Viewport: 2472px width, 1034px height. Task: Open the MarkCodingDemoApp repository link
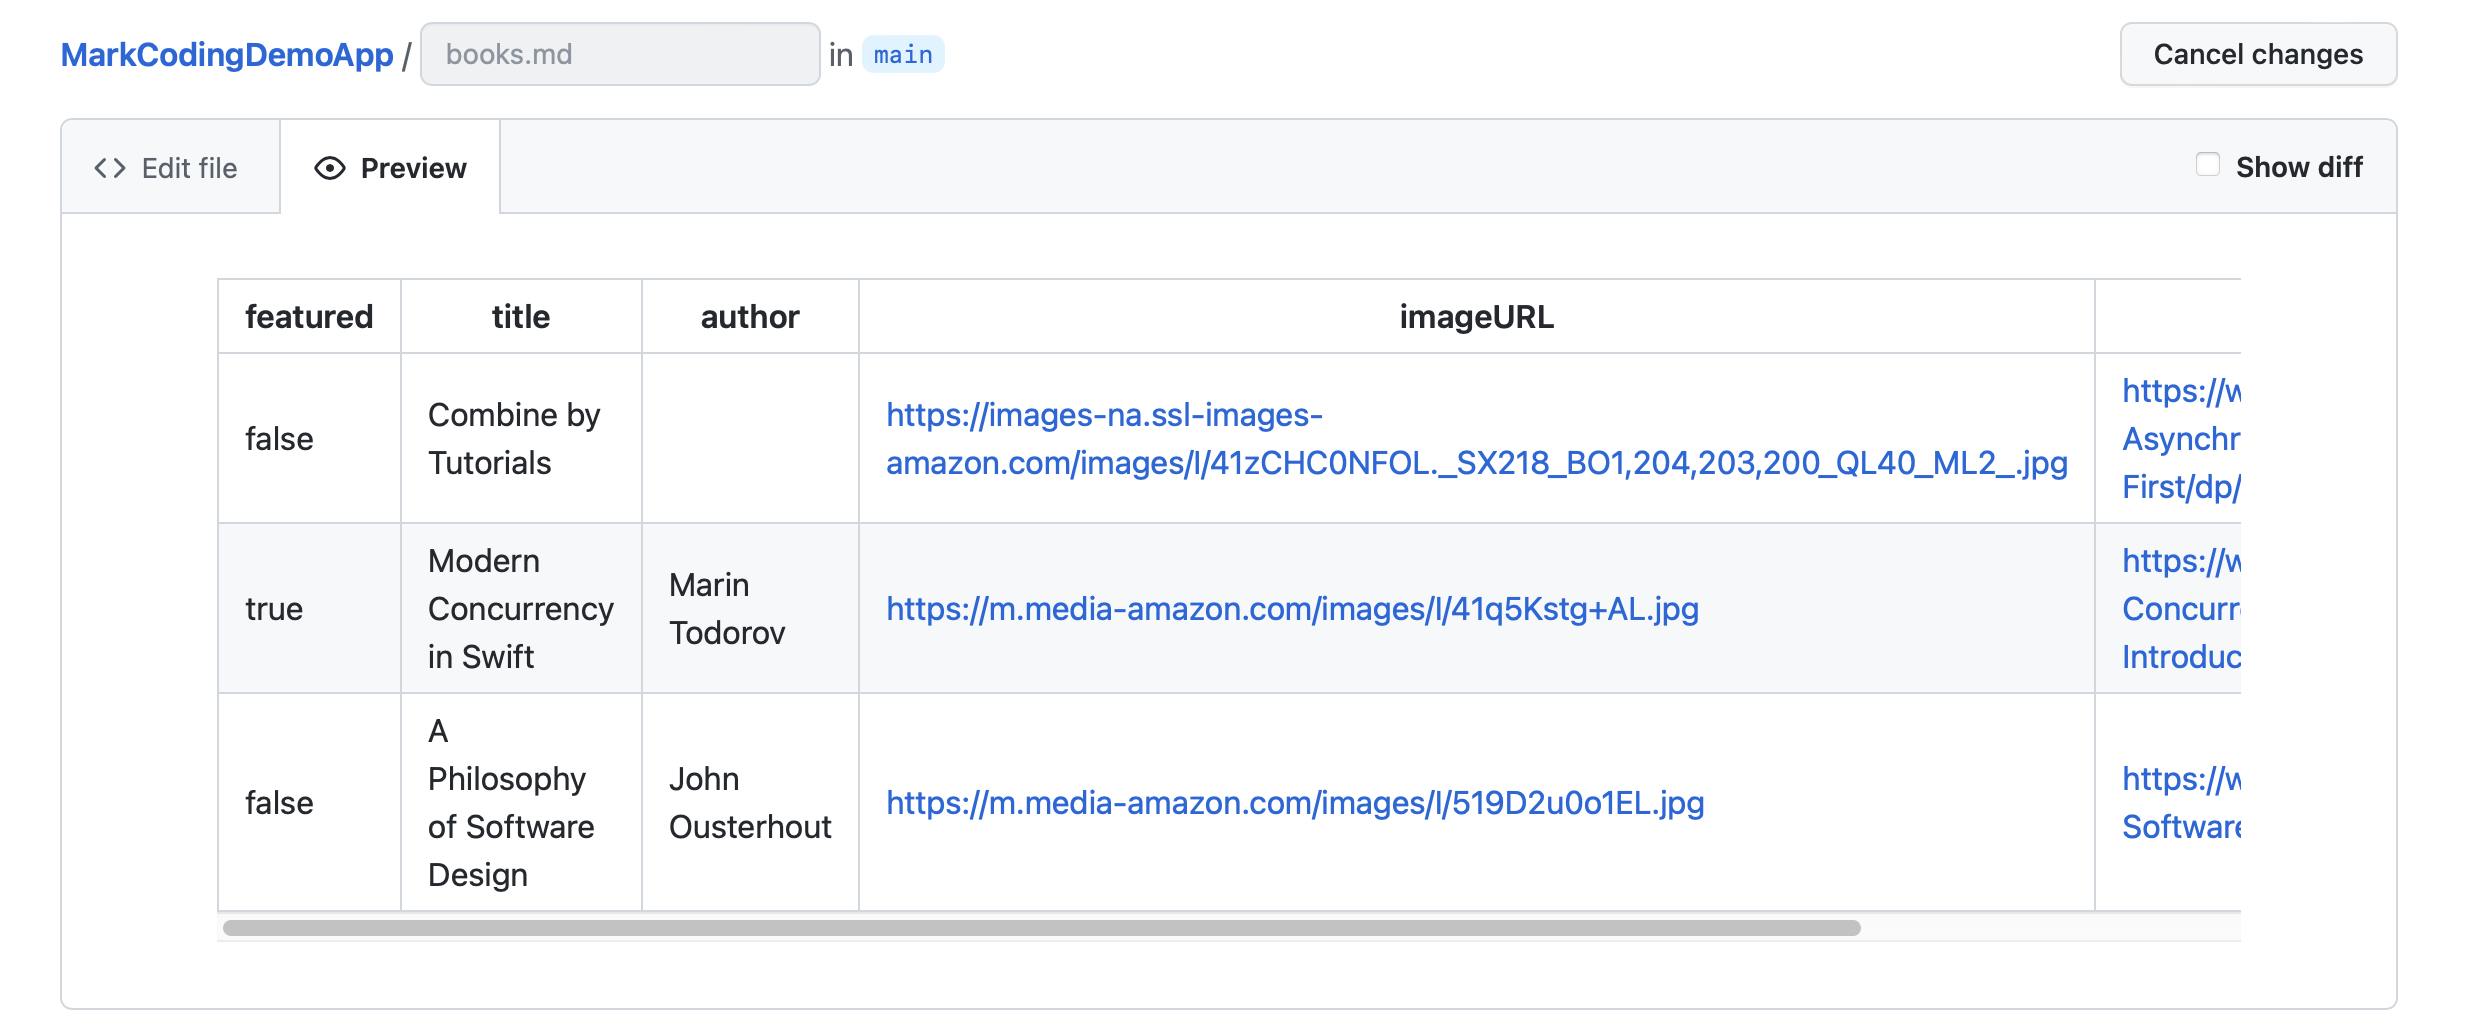point(227,54)
